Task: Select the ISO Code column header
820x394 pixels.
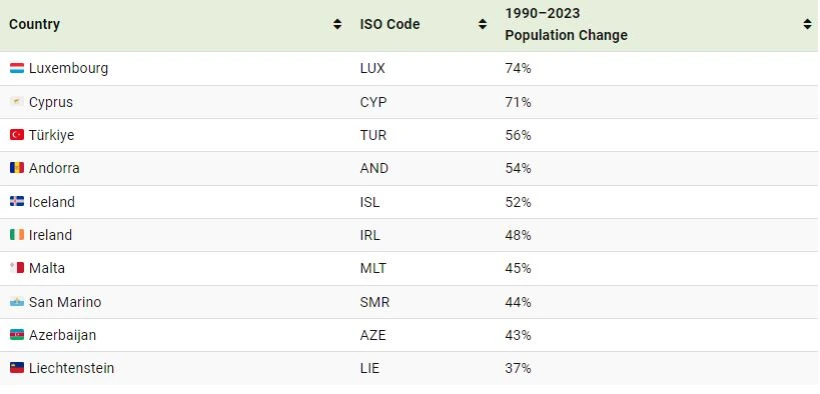Action: (390, 24)
